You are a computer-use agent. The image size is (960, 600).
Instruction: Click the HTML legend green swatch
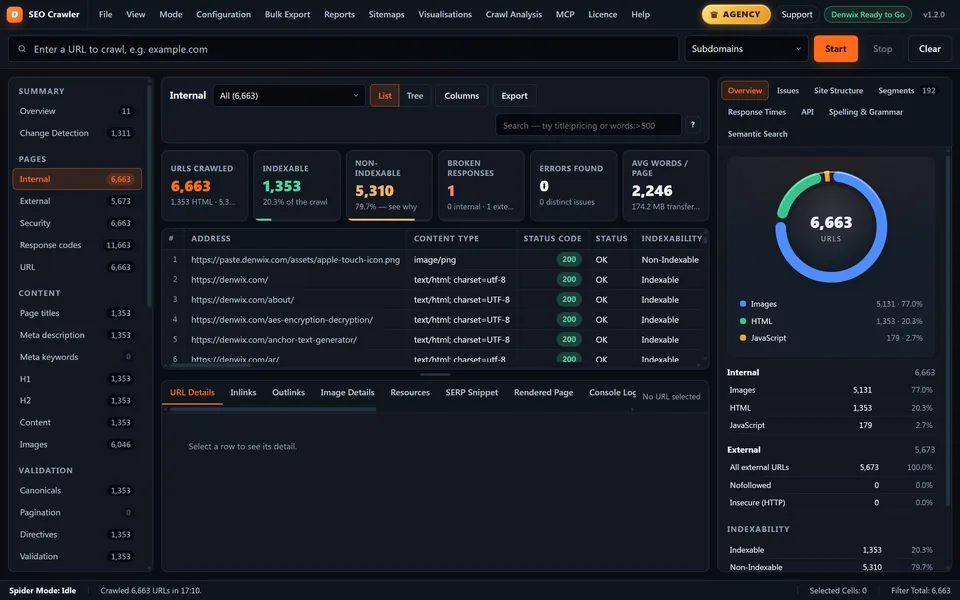743,321
